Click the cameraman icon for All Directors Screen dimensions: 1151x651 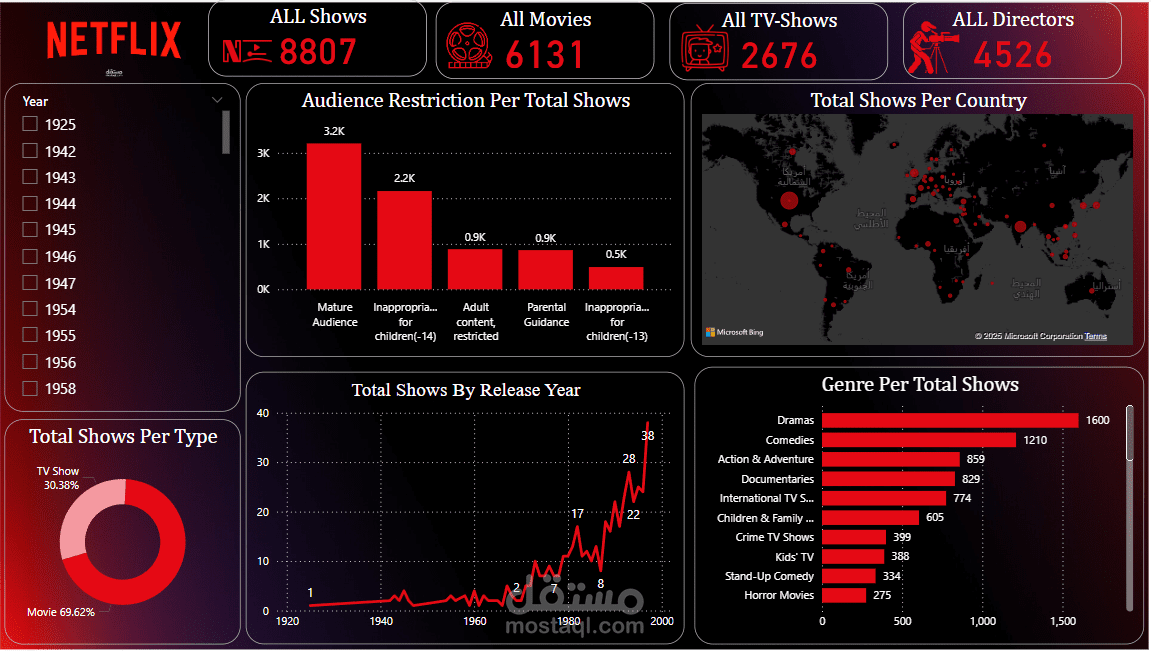pos(933,48)
